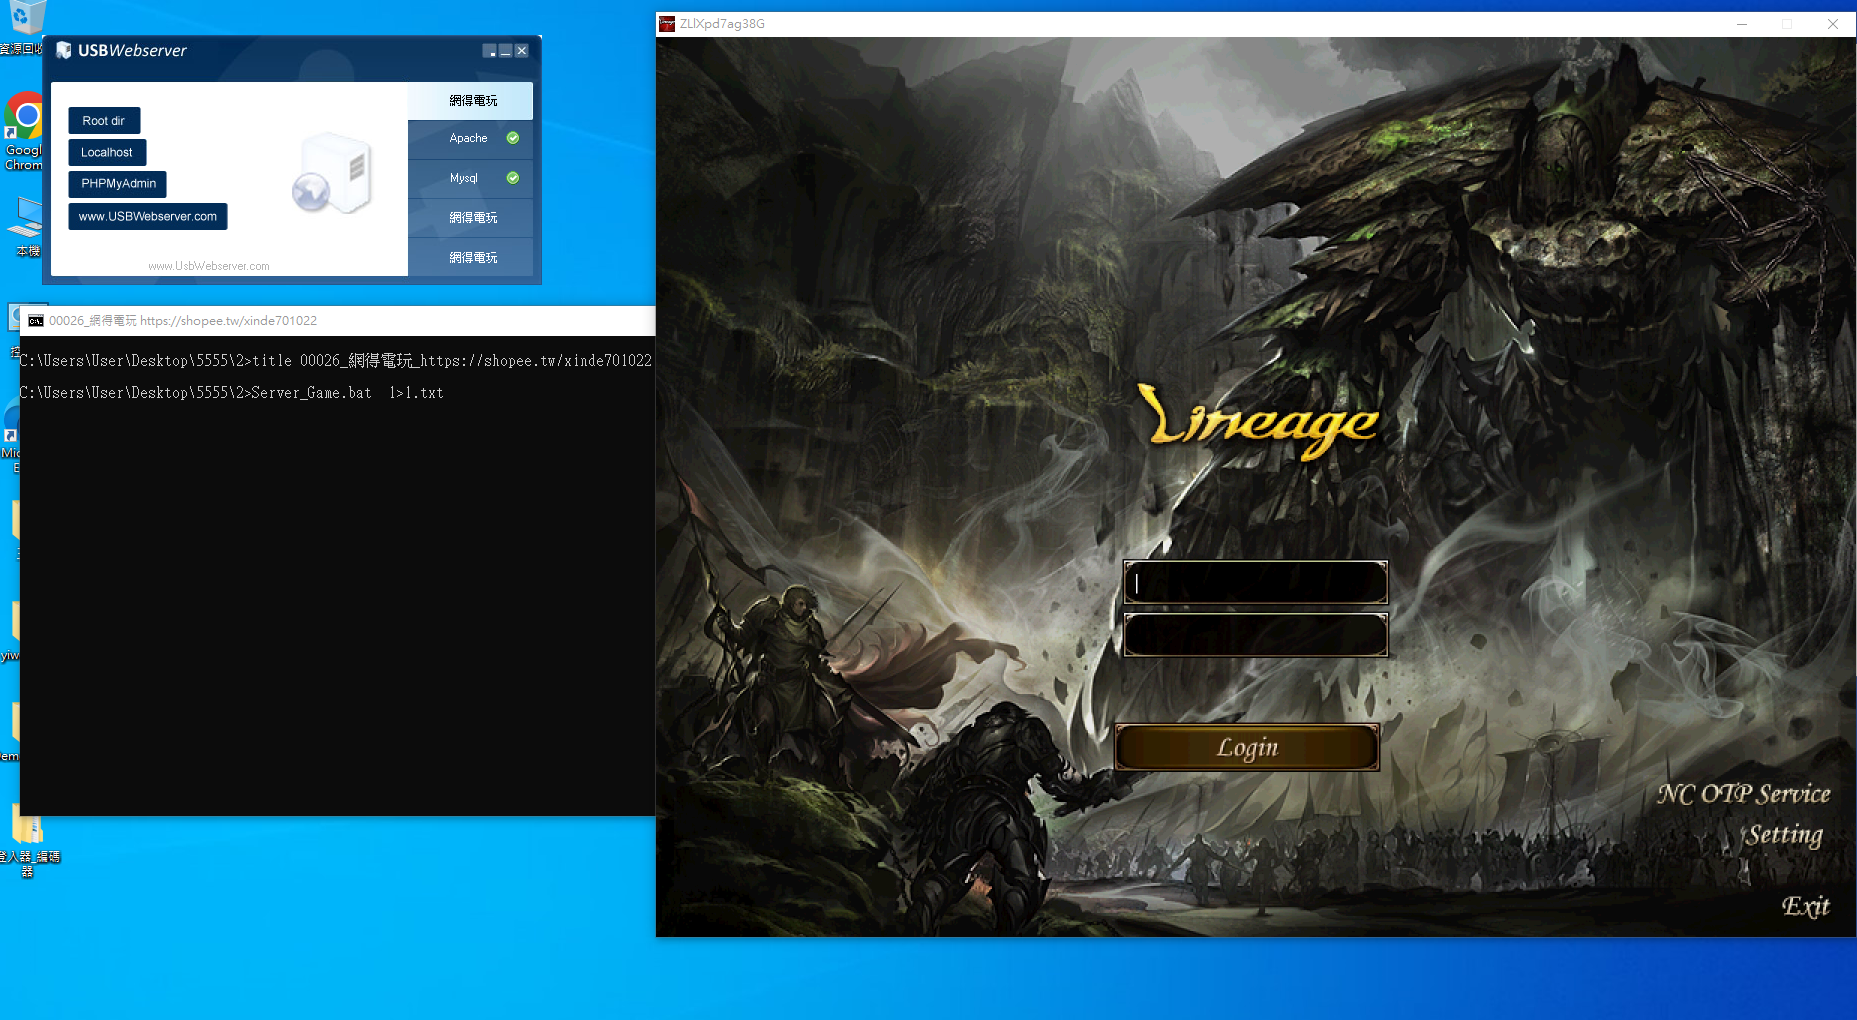The height and width of the screenshot is (1020, 1857).
Task: Close the Lineage game window
Action: click(1833, 24)
